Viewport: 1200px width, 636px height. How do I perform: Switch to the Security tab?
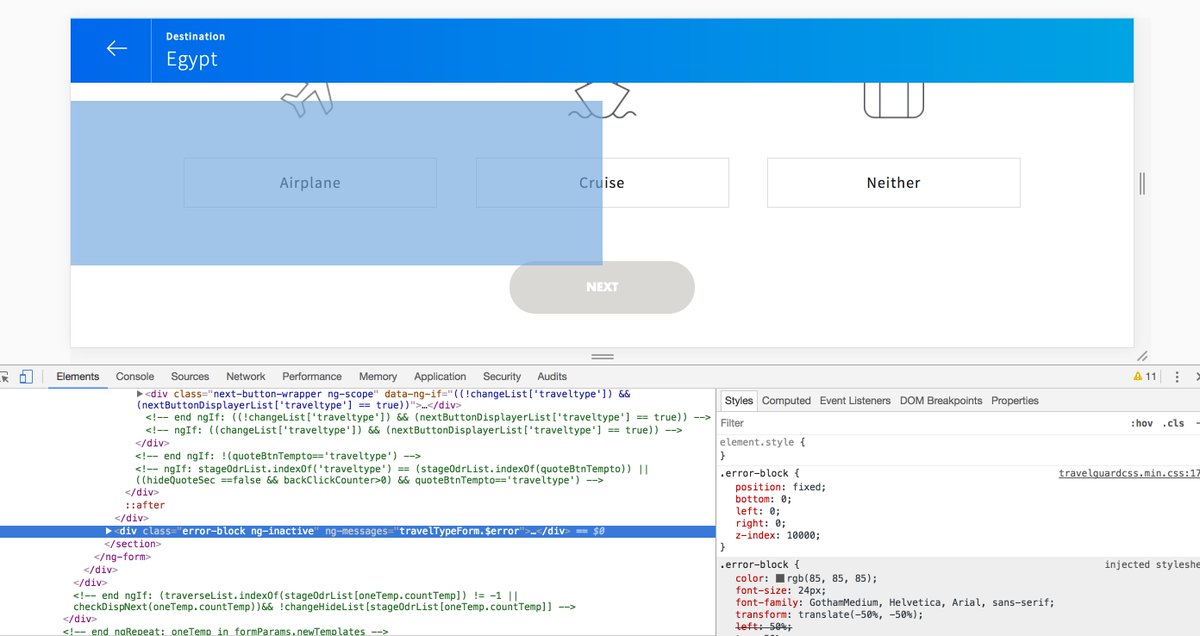502,377
